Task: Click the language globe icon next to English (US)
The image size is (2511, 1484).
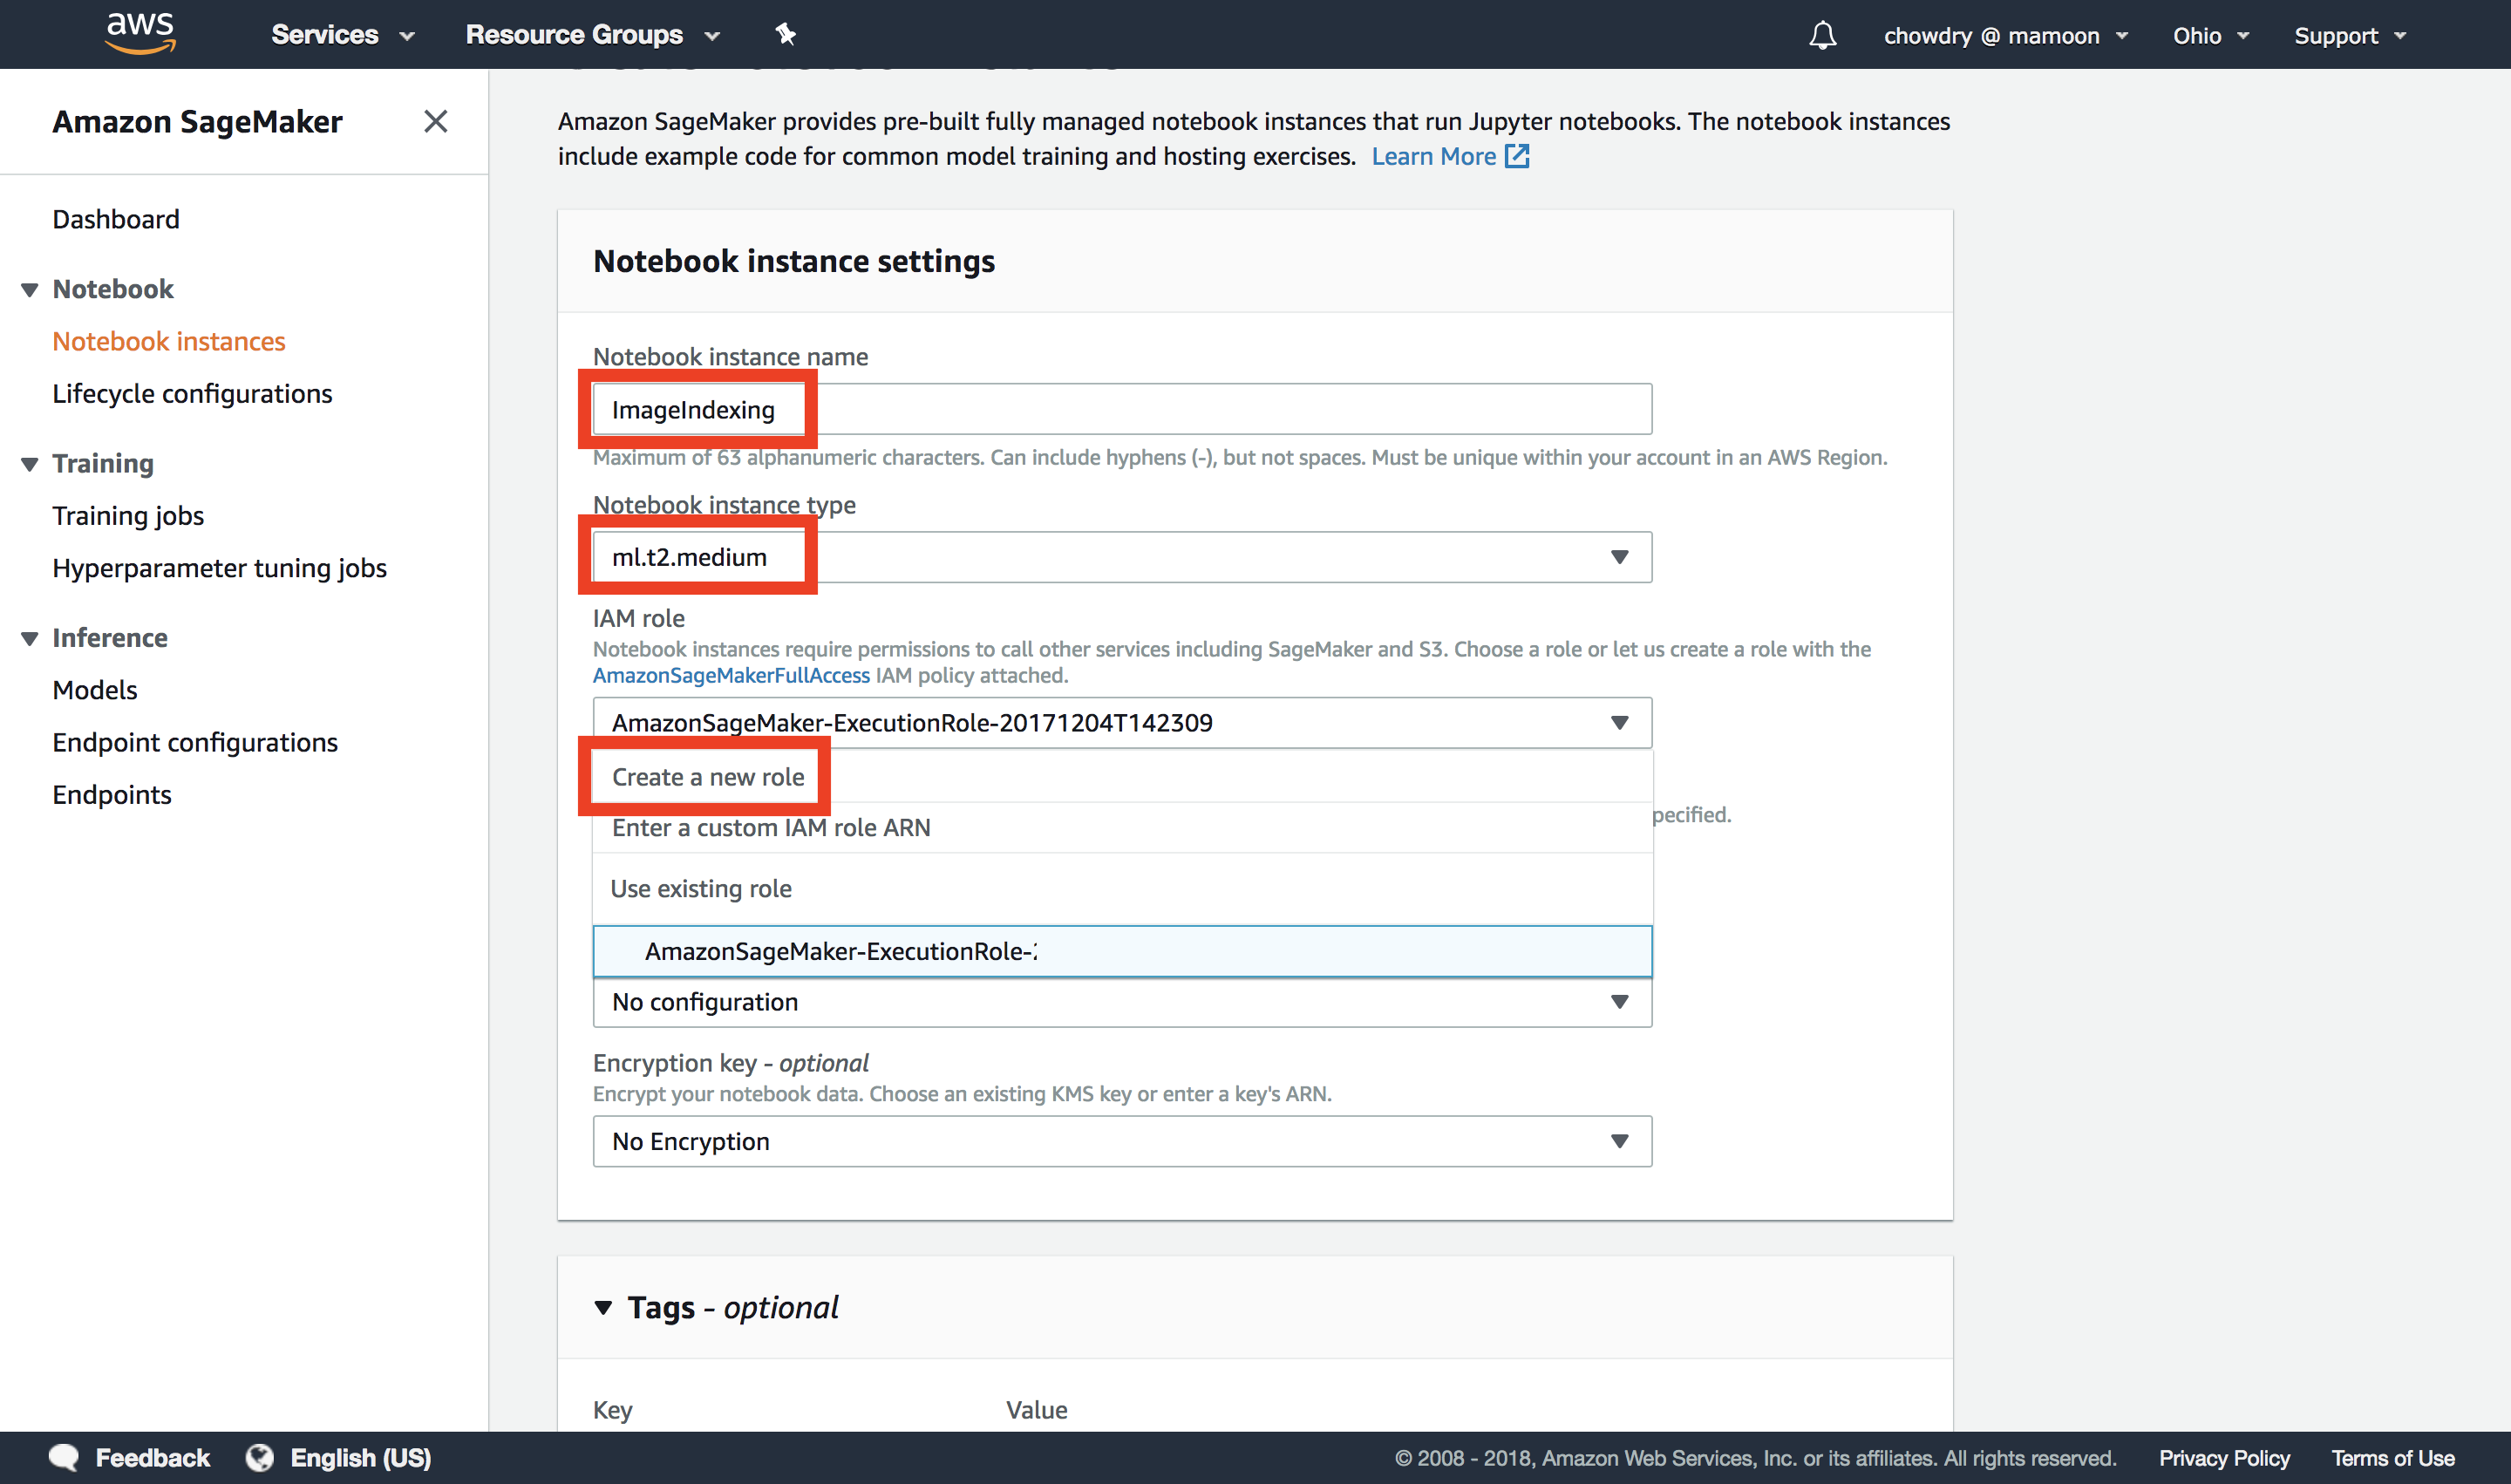Action: (259, 1458)
